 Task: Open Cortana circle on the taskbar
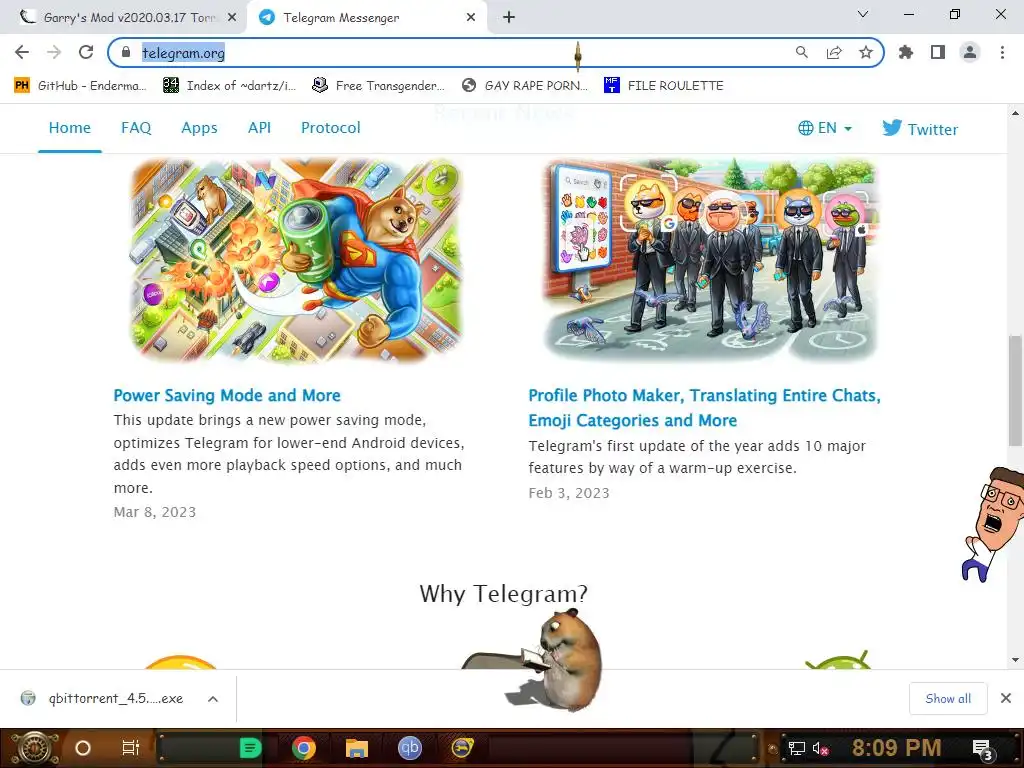83,748
